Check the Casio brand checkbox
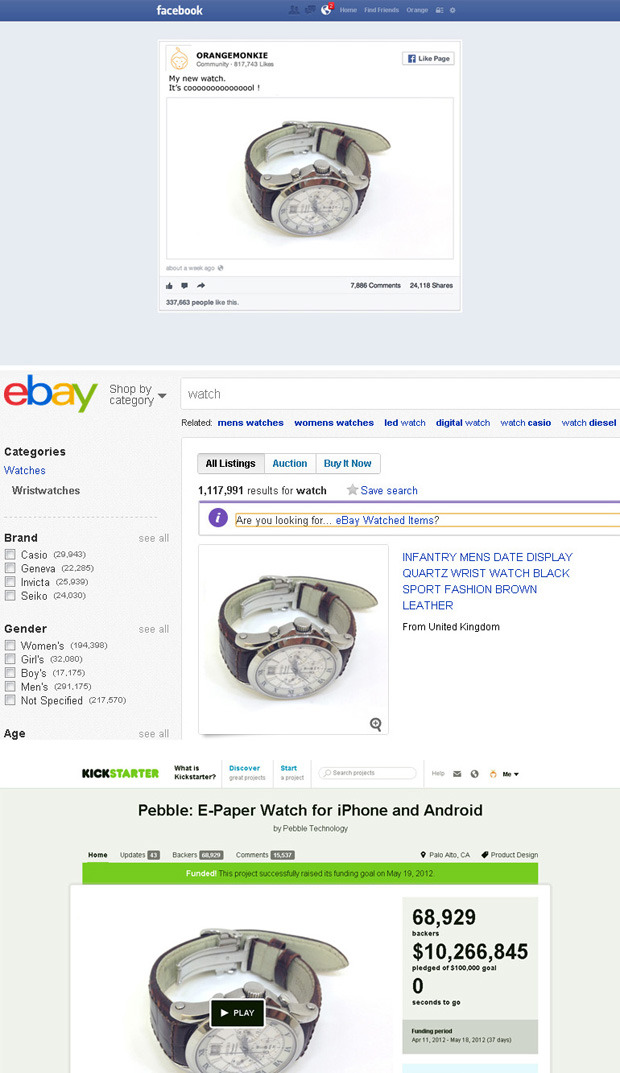Image resolution: width=620 pixels, height=1073 pixels. tap(10, 554)
